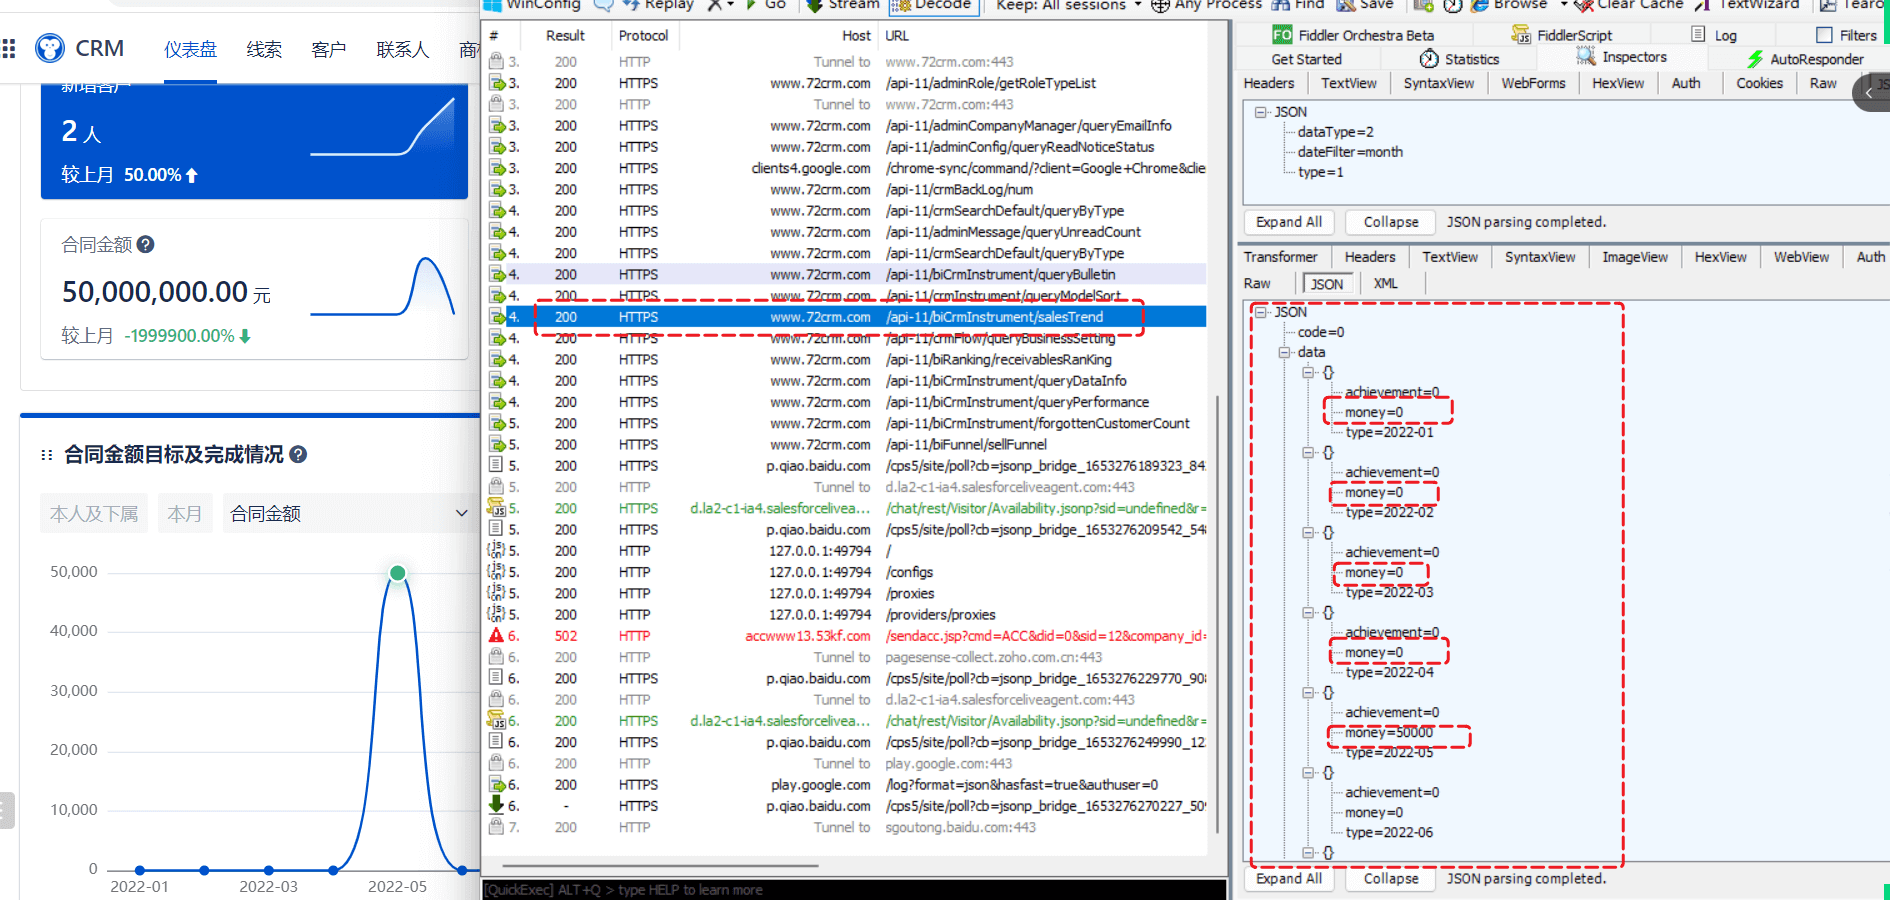Click the green FO Fiddler Orchestra icon

(x=1282, y=35)
